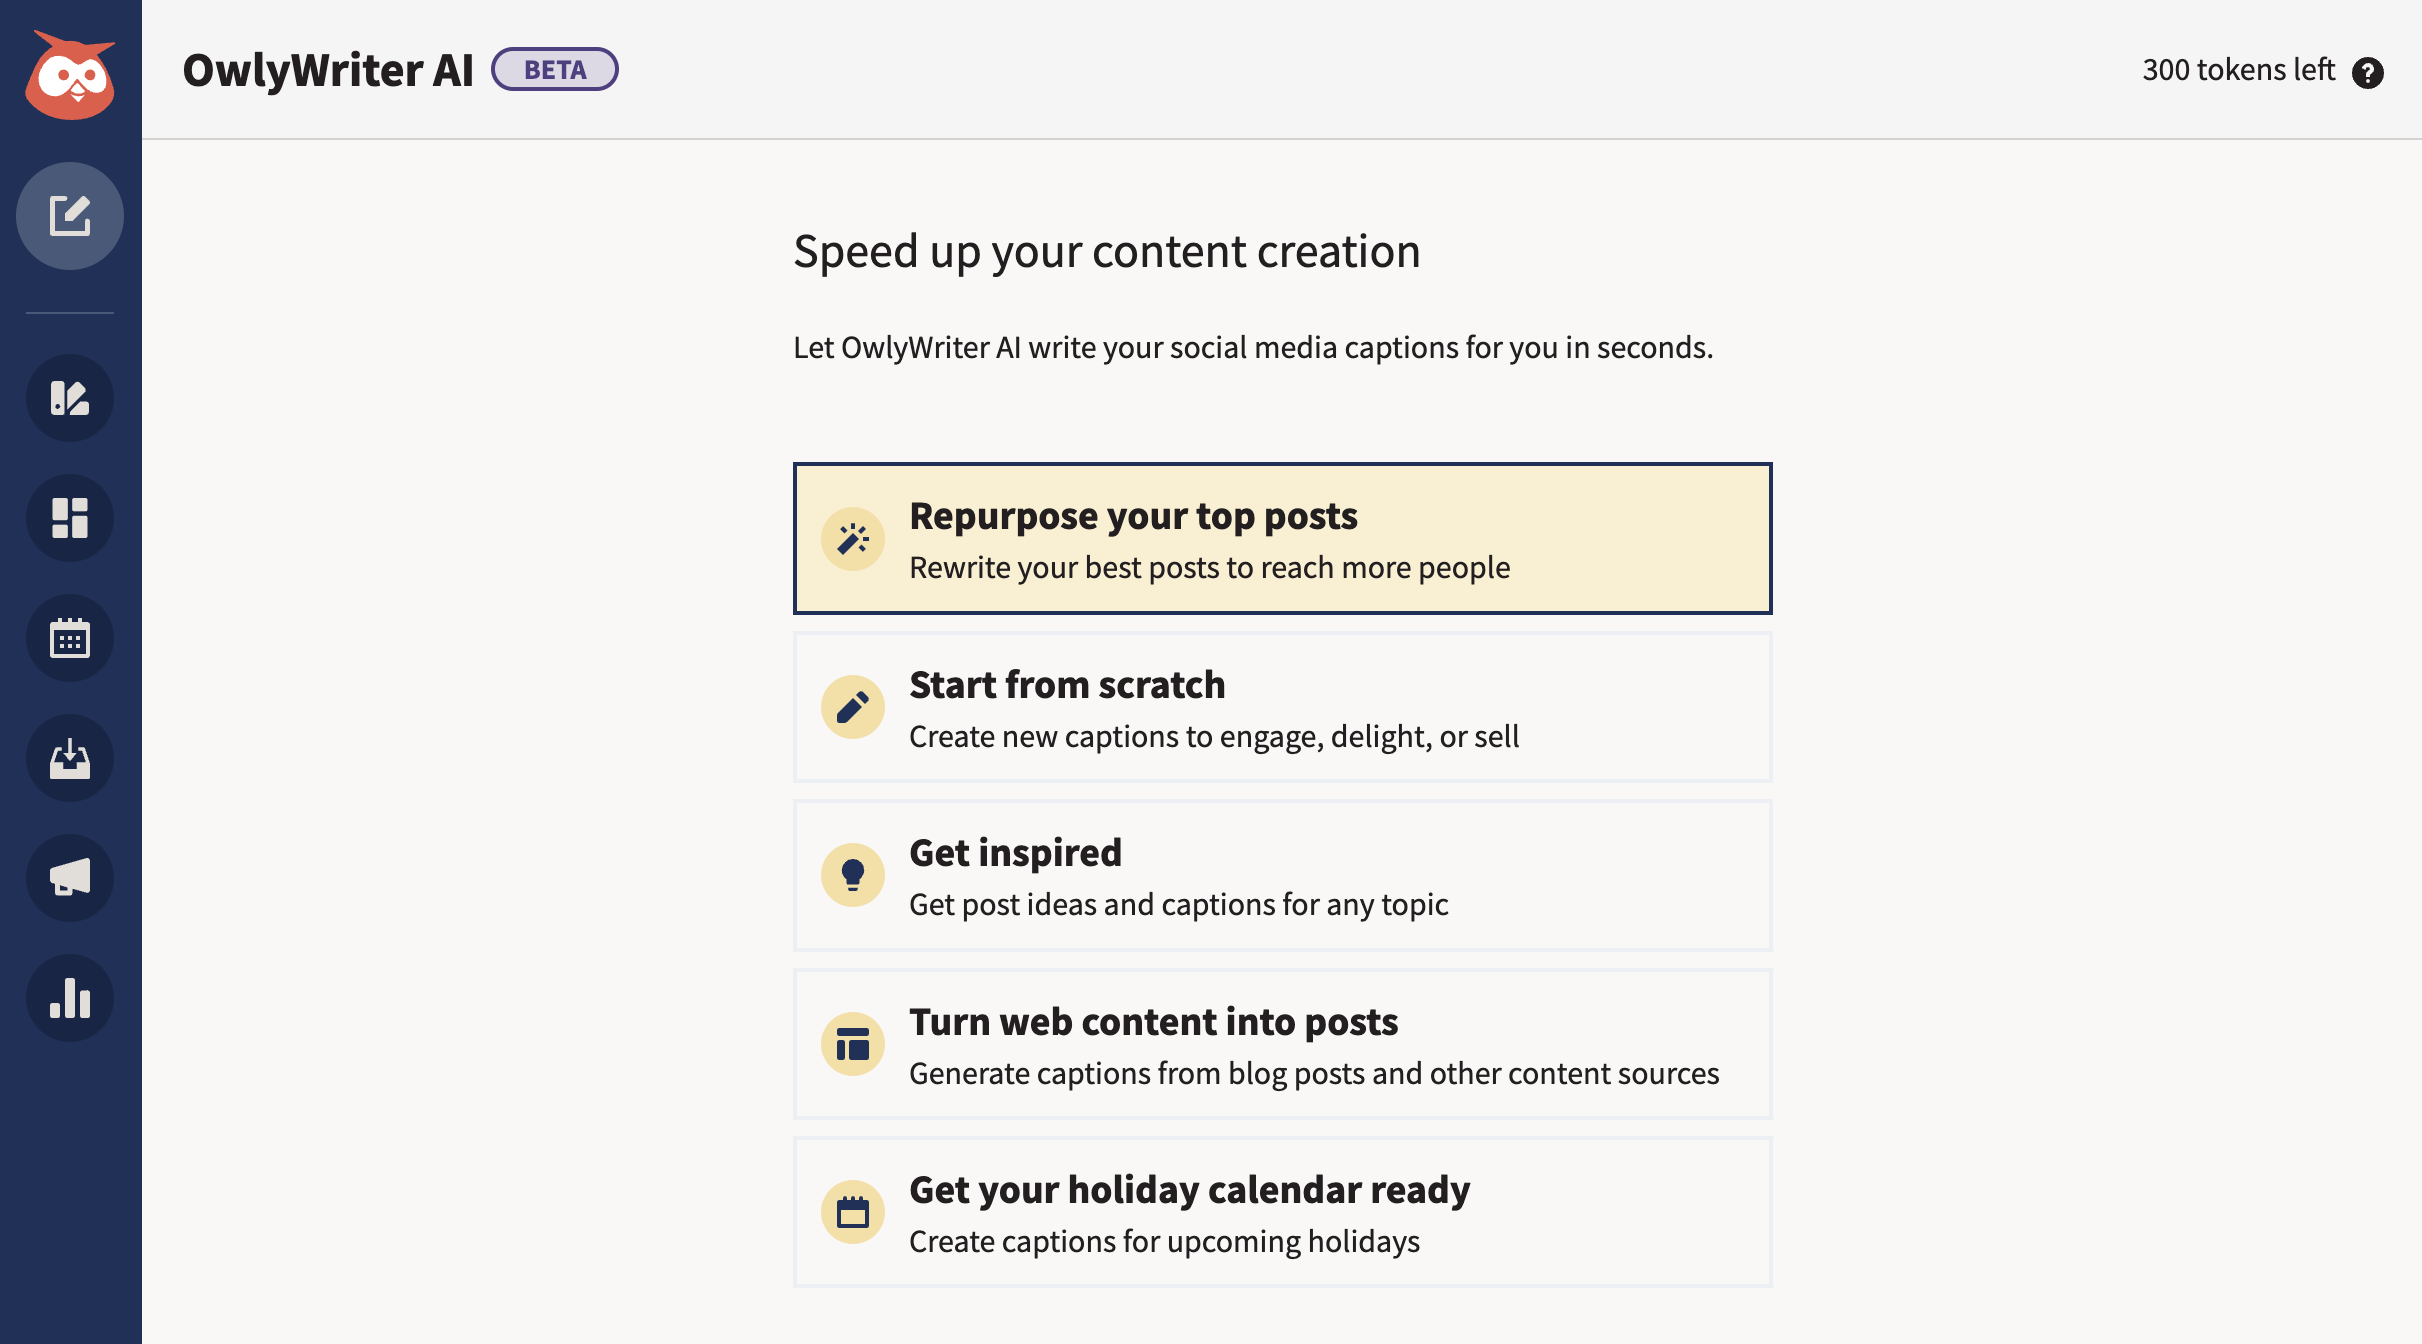Click the magic wand icon on Repurpose card

[x=853, y=539]
